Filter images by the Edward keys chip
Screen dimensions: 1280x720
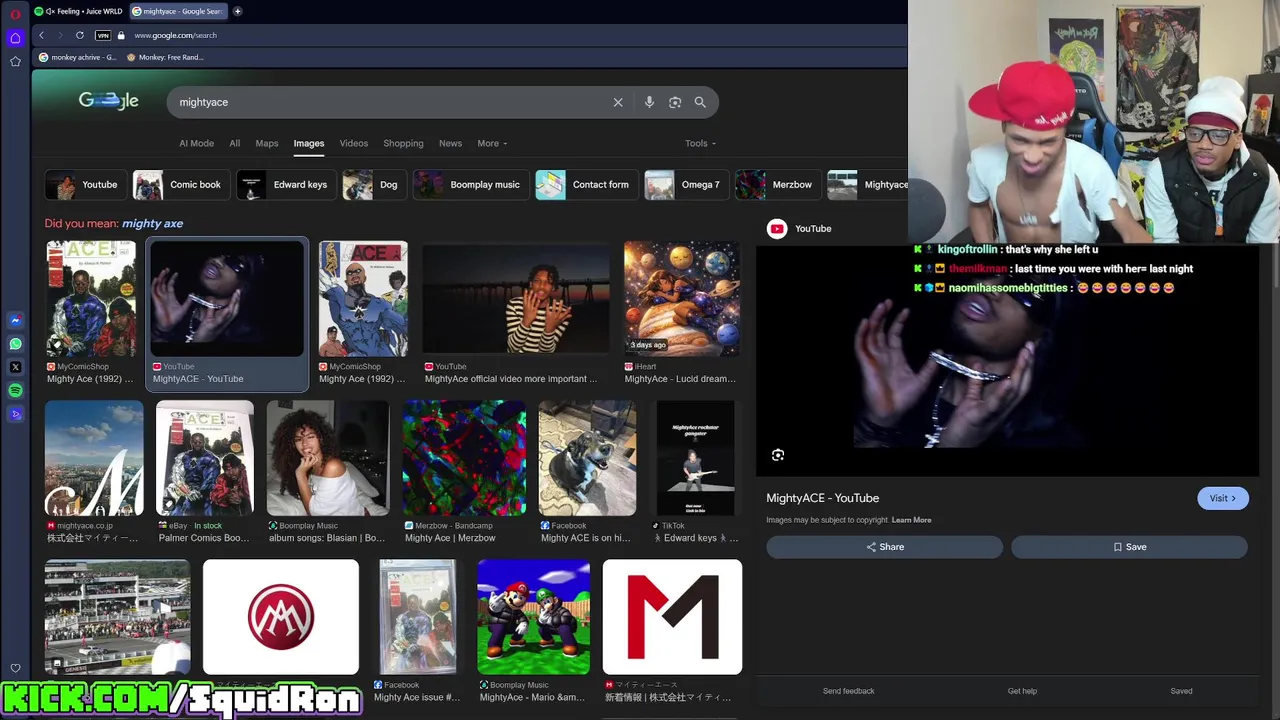tap(285, 184)
